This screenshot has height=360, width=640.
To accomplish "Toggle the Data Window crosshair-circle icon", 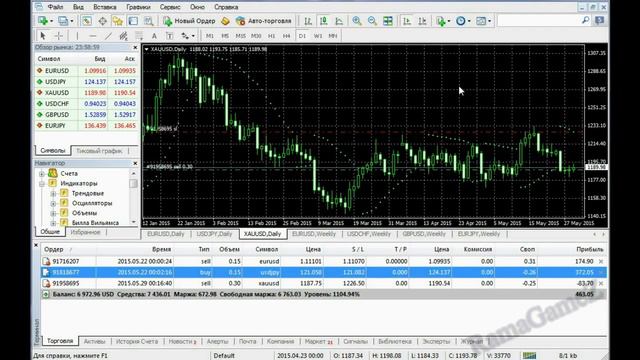I will coord(102,20).
